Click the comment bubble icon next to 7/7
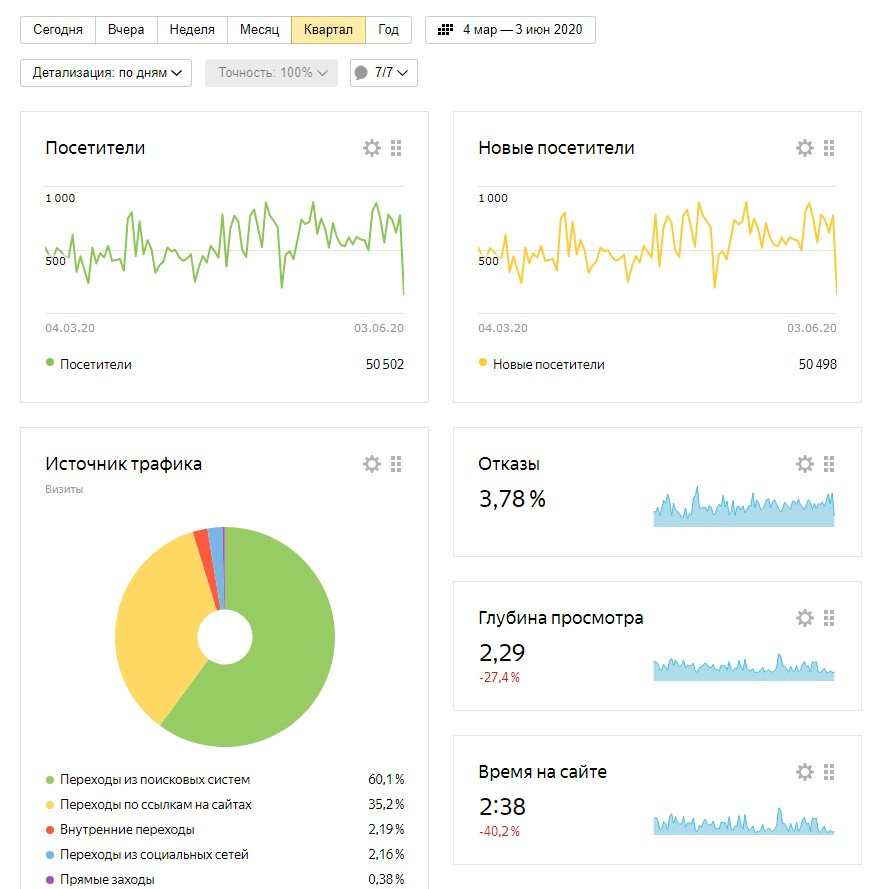 pos(361,73)
